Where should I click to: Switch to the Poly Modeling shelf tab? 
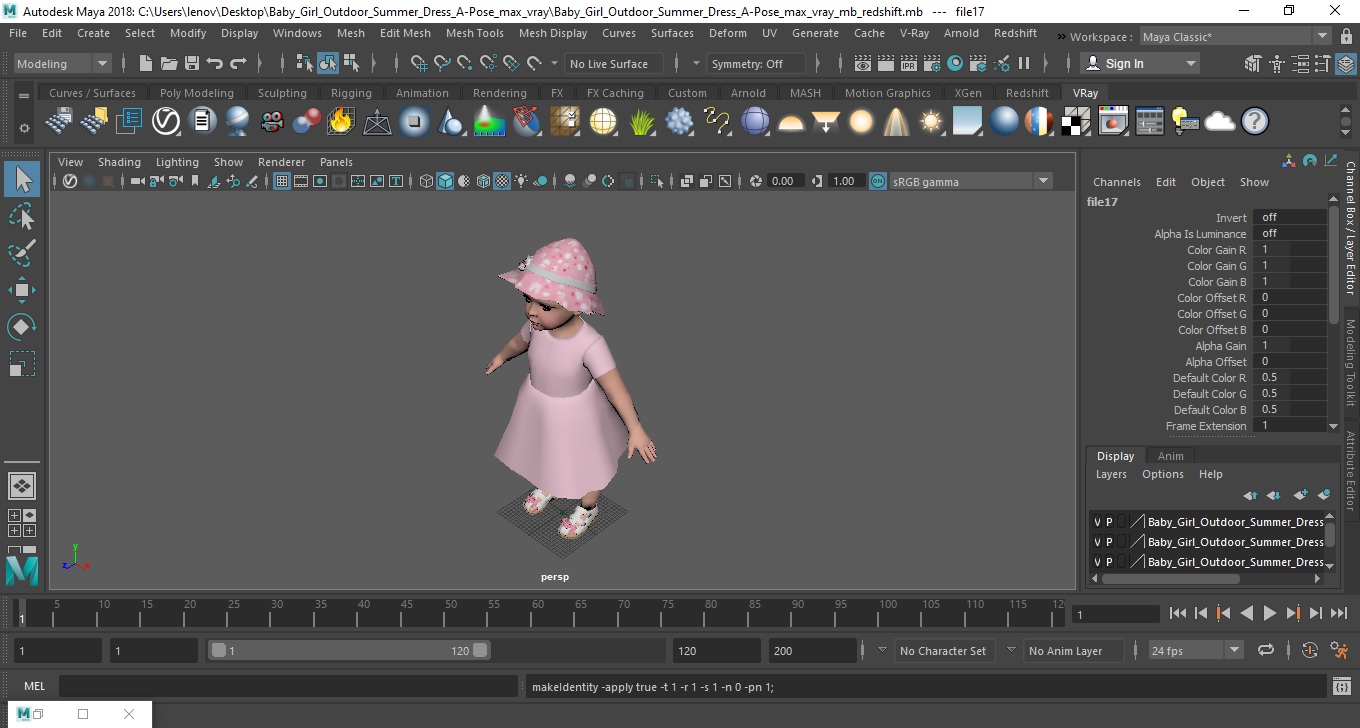pyautogui.click(x=196, y=93)
